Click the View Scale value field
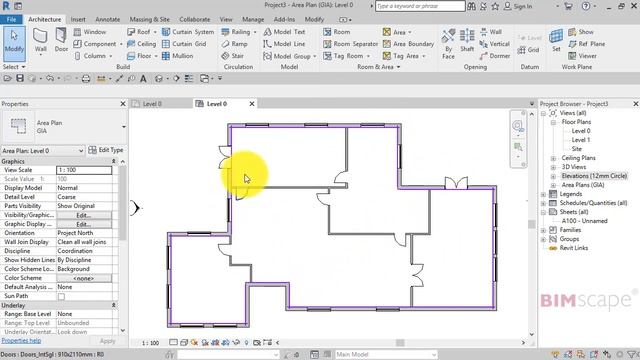Image resolution: width=640 pixels, height=360 pixels. 84,170
